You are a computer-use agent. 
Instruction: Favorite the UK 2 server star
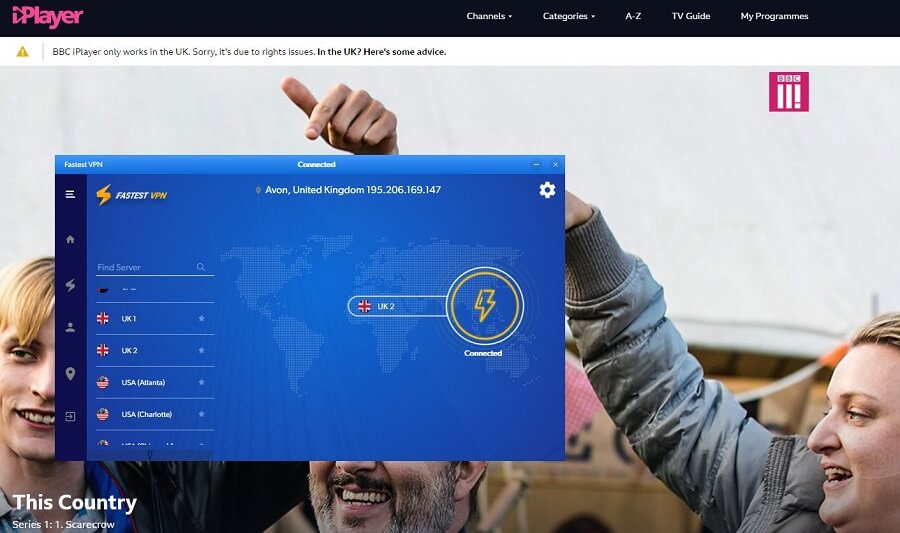pyautogui.click(x=201, y=350)
